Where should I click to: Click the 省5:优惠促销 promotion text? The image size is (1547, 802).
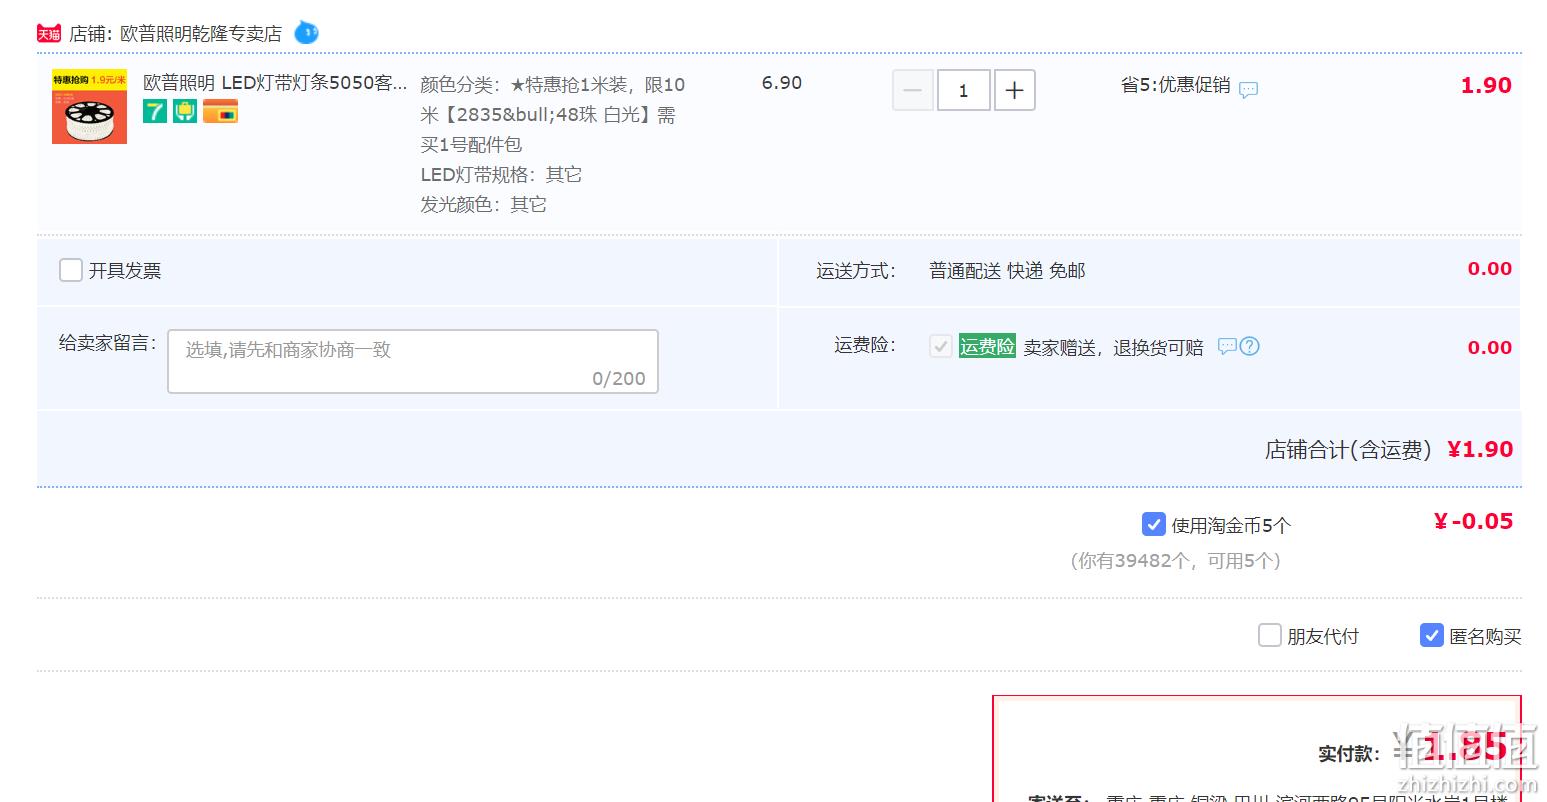(1175, 85)
